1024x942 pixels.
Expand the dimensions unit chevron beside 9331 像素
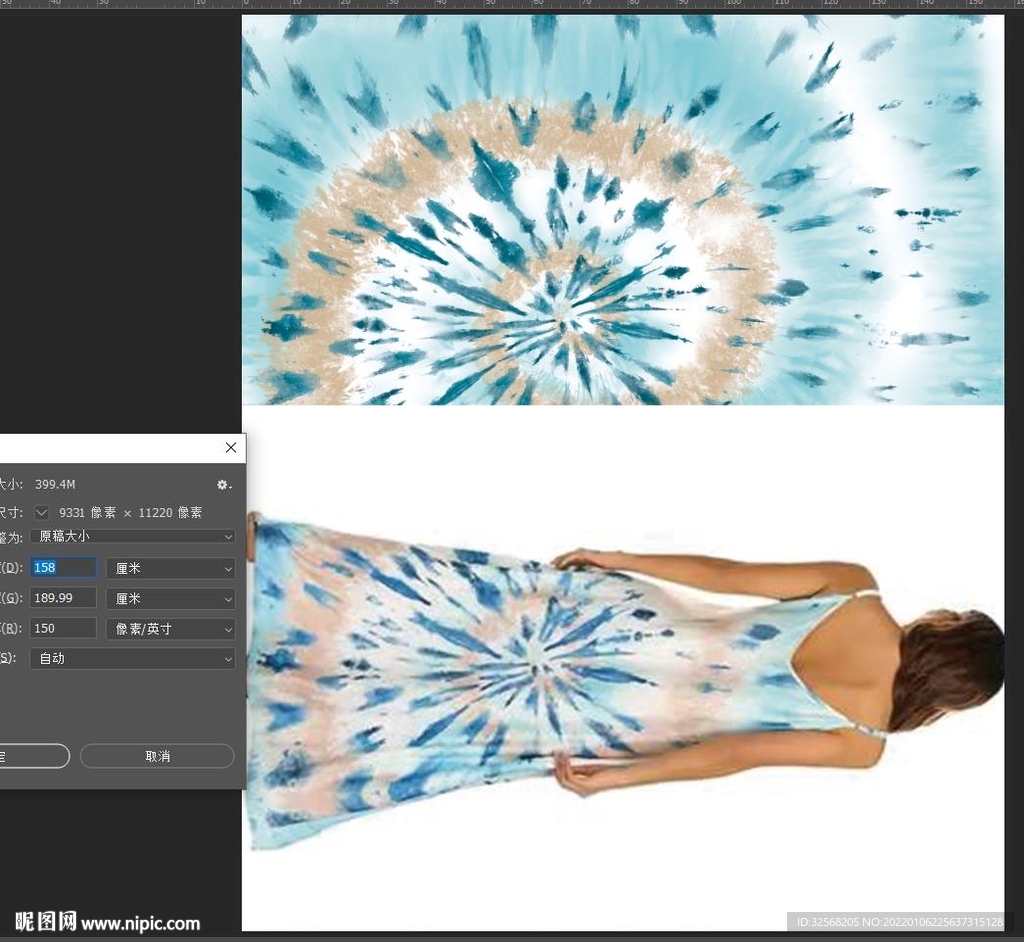(x=41, y=512)
